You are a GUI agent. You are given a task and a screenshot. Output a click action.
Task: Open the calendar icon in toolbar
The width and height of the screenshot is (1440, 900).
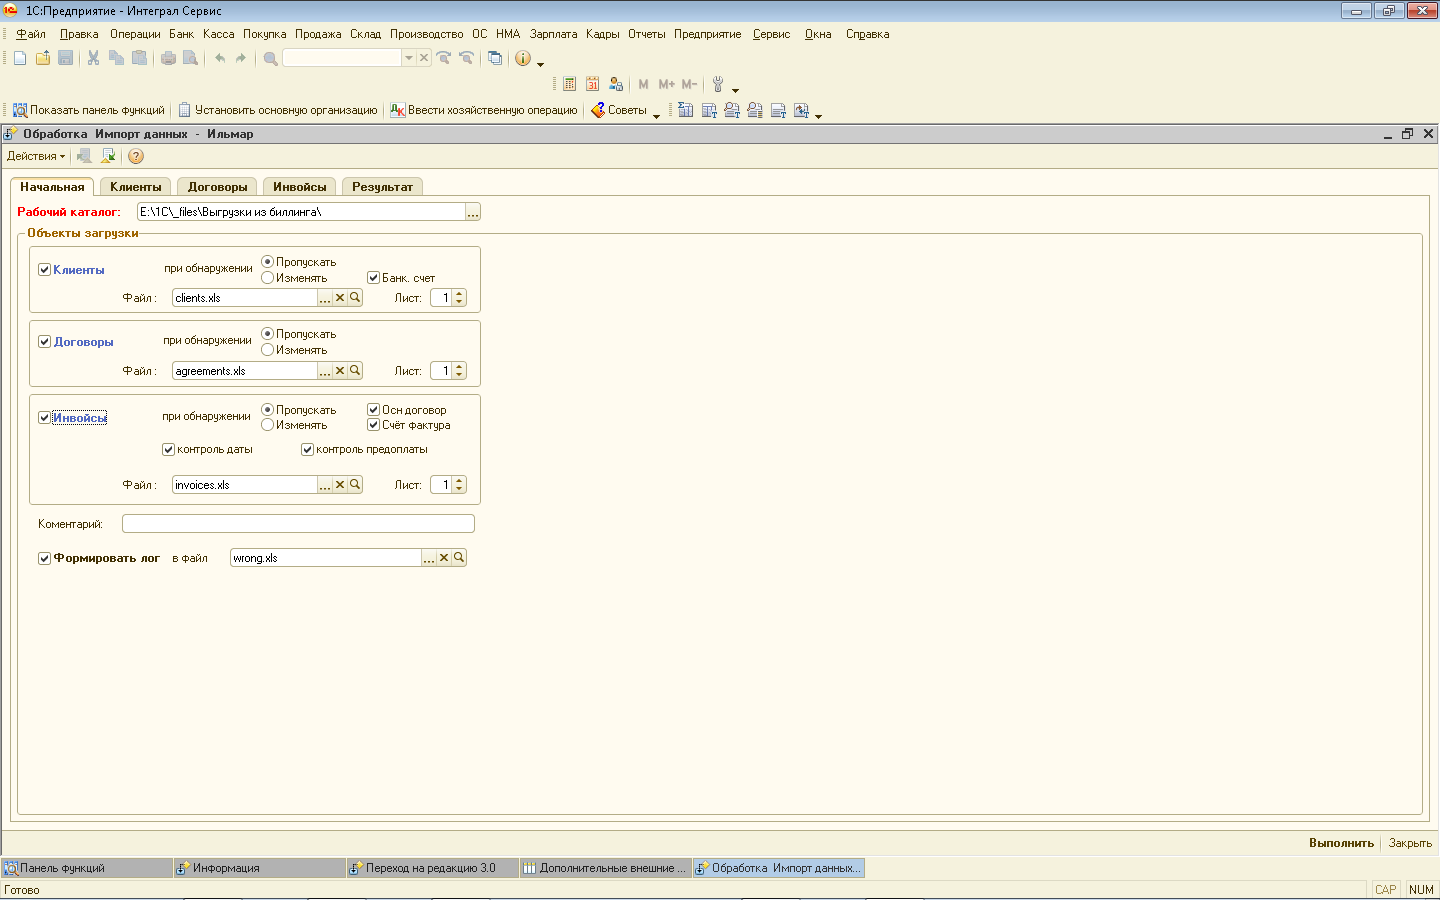593,84
